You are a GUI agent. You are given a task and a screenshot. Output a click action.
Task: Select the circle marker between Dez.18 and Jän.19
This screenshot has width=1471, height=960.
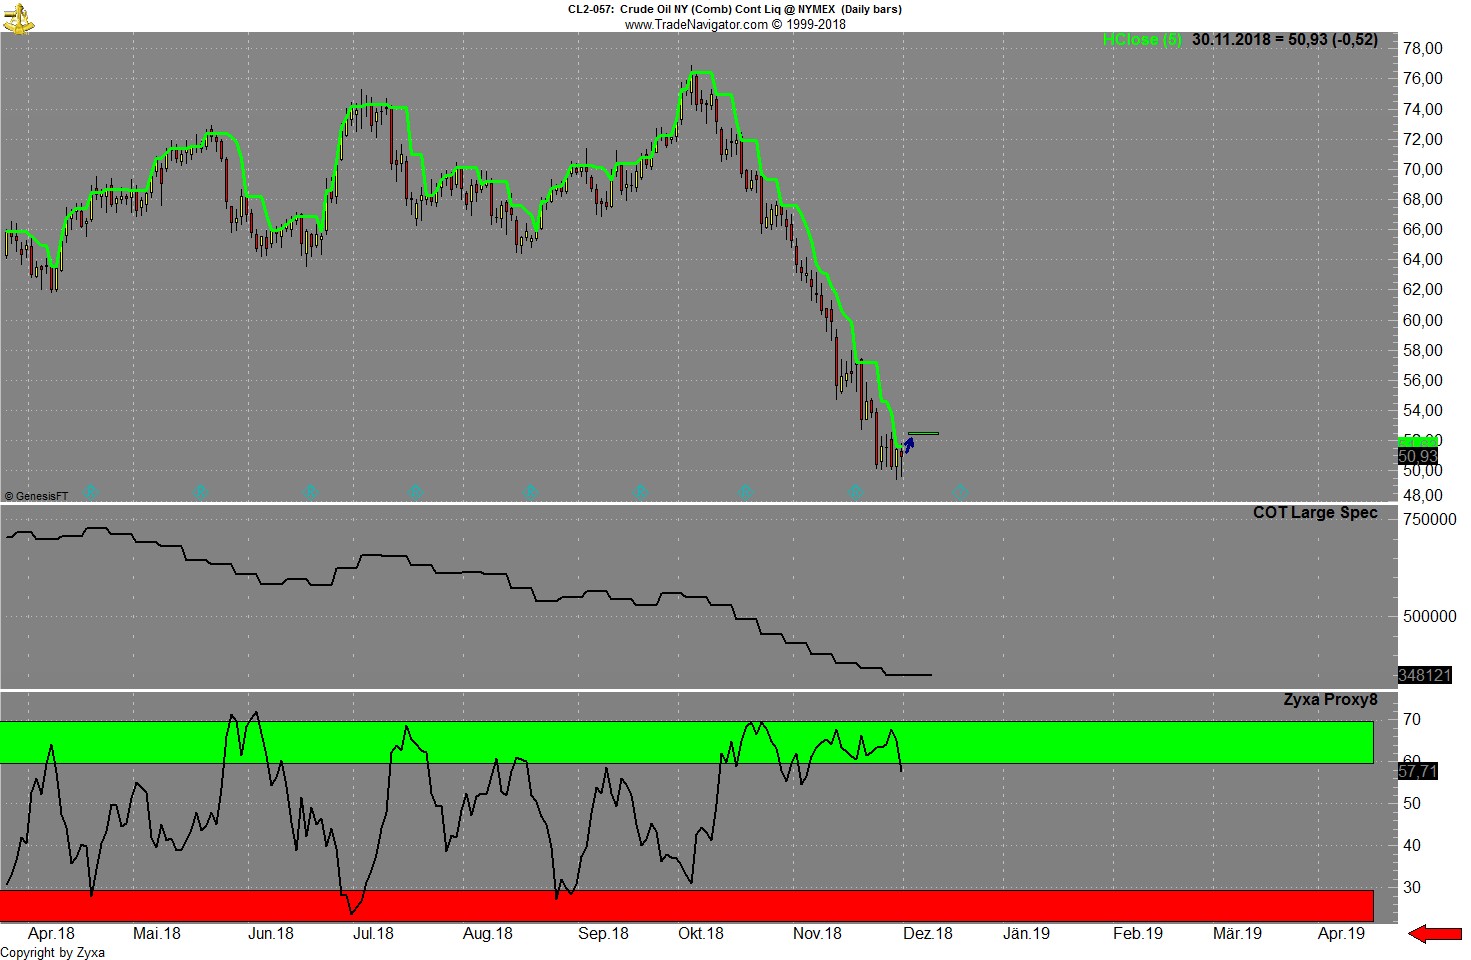pyautogui.click(x=960, y=491)
